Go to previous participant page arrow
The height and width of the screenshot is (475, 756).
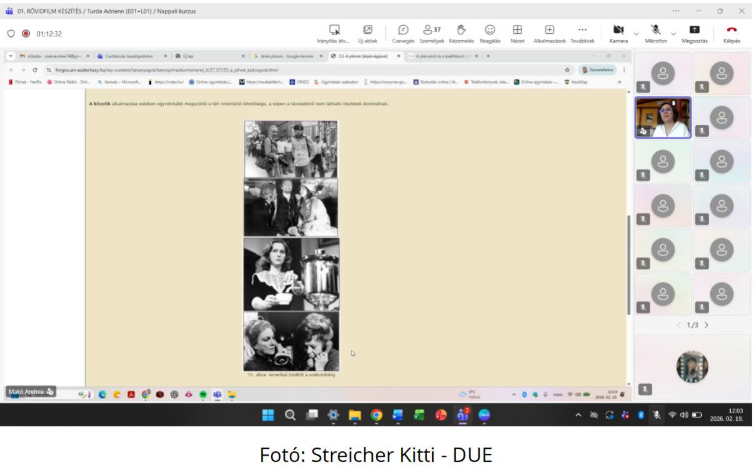click(678, 325)
